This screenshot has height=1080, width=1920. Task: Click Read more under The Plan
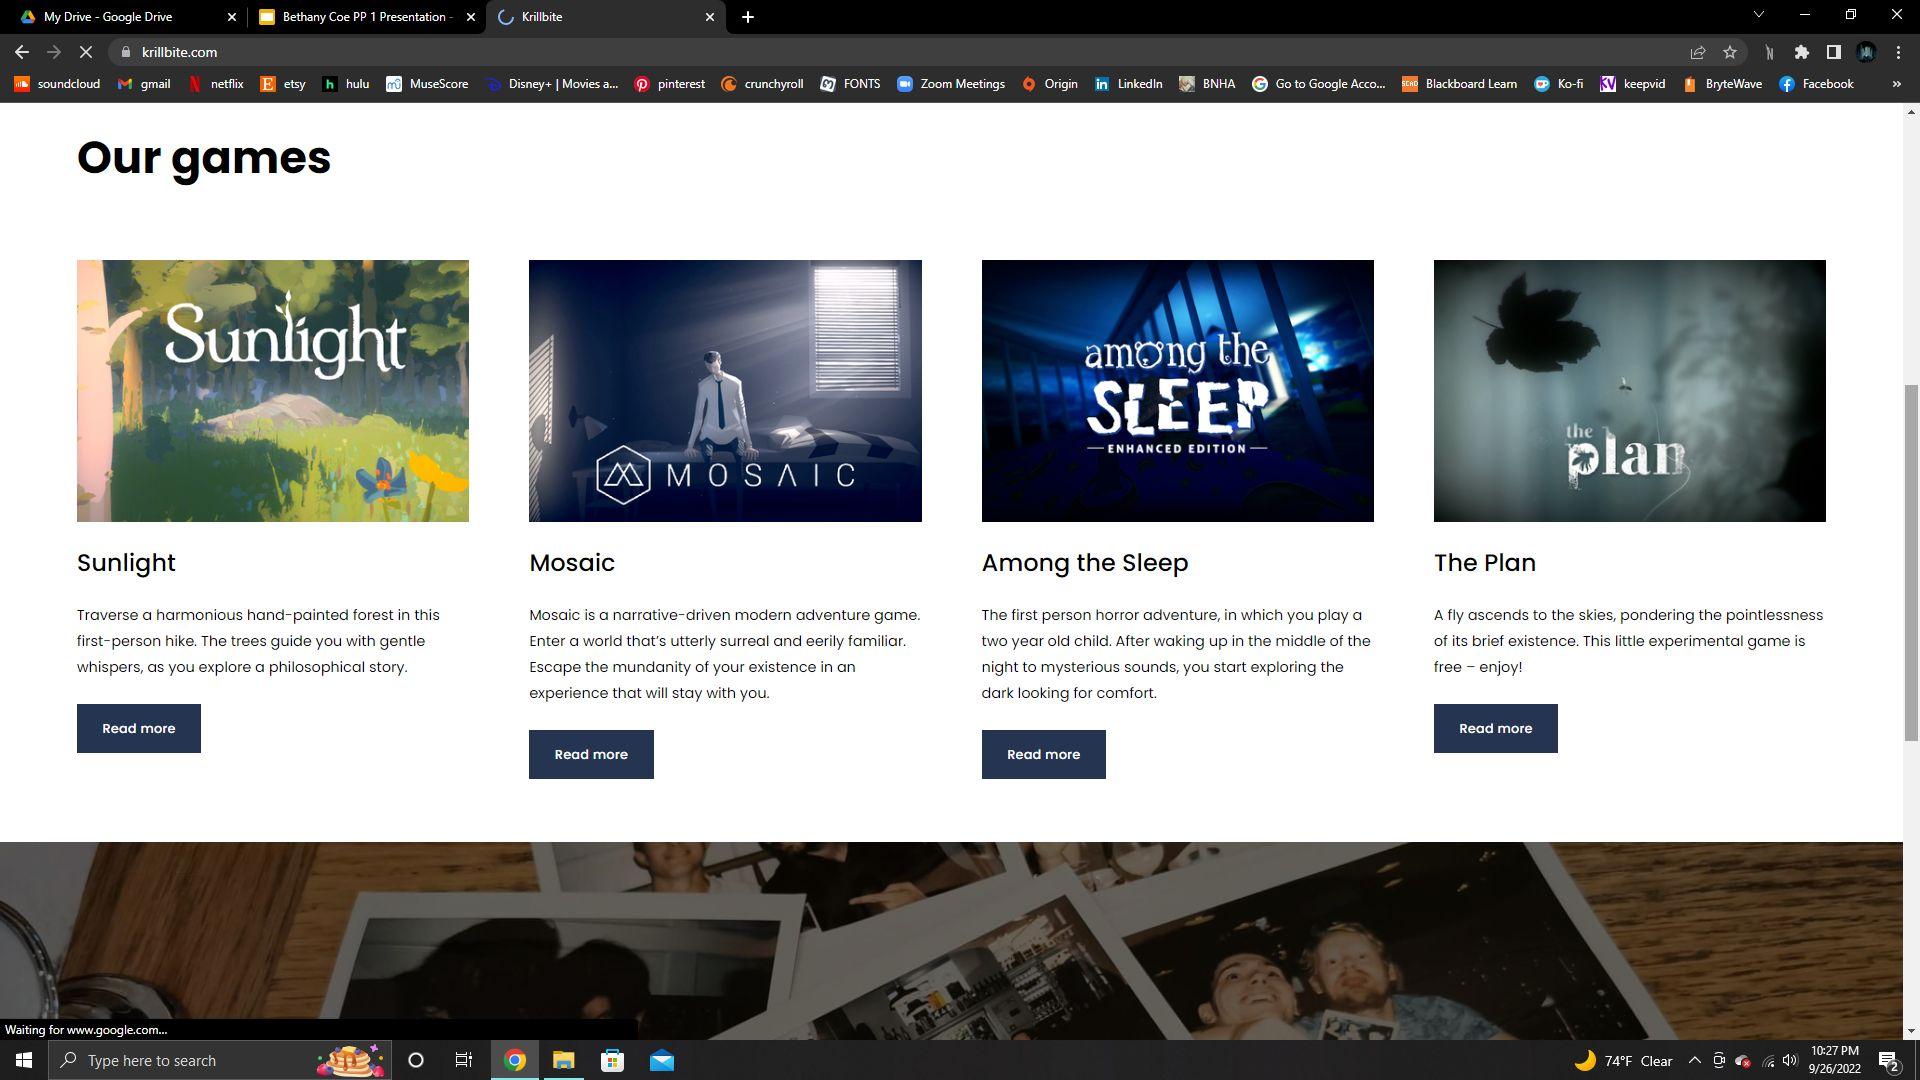pos(1495,728)
